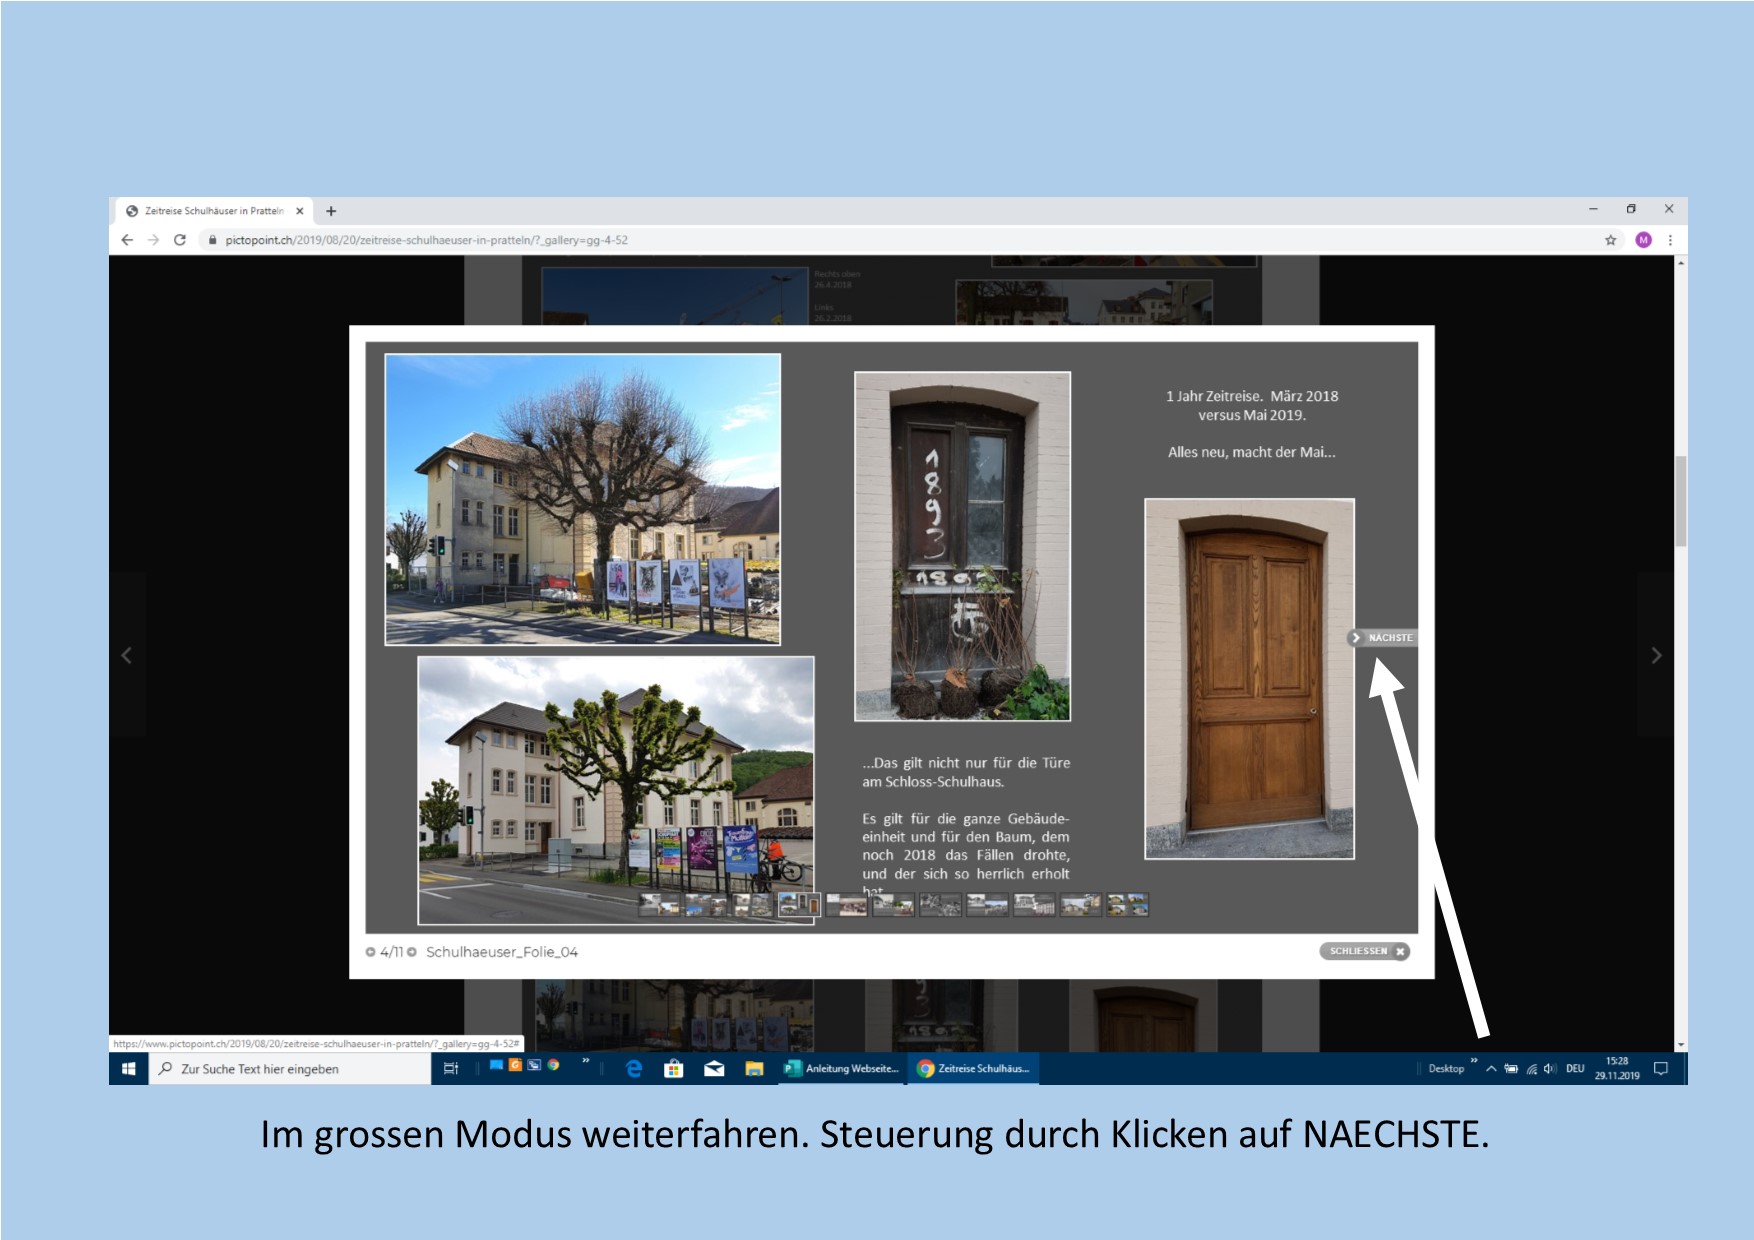Select the eighth thumbnail in the filmstrip

point(988,905)
